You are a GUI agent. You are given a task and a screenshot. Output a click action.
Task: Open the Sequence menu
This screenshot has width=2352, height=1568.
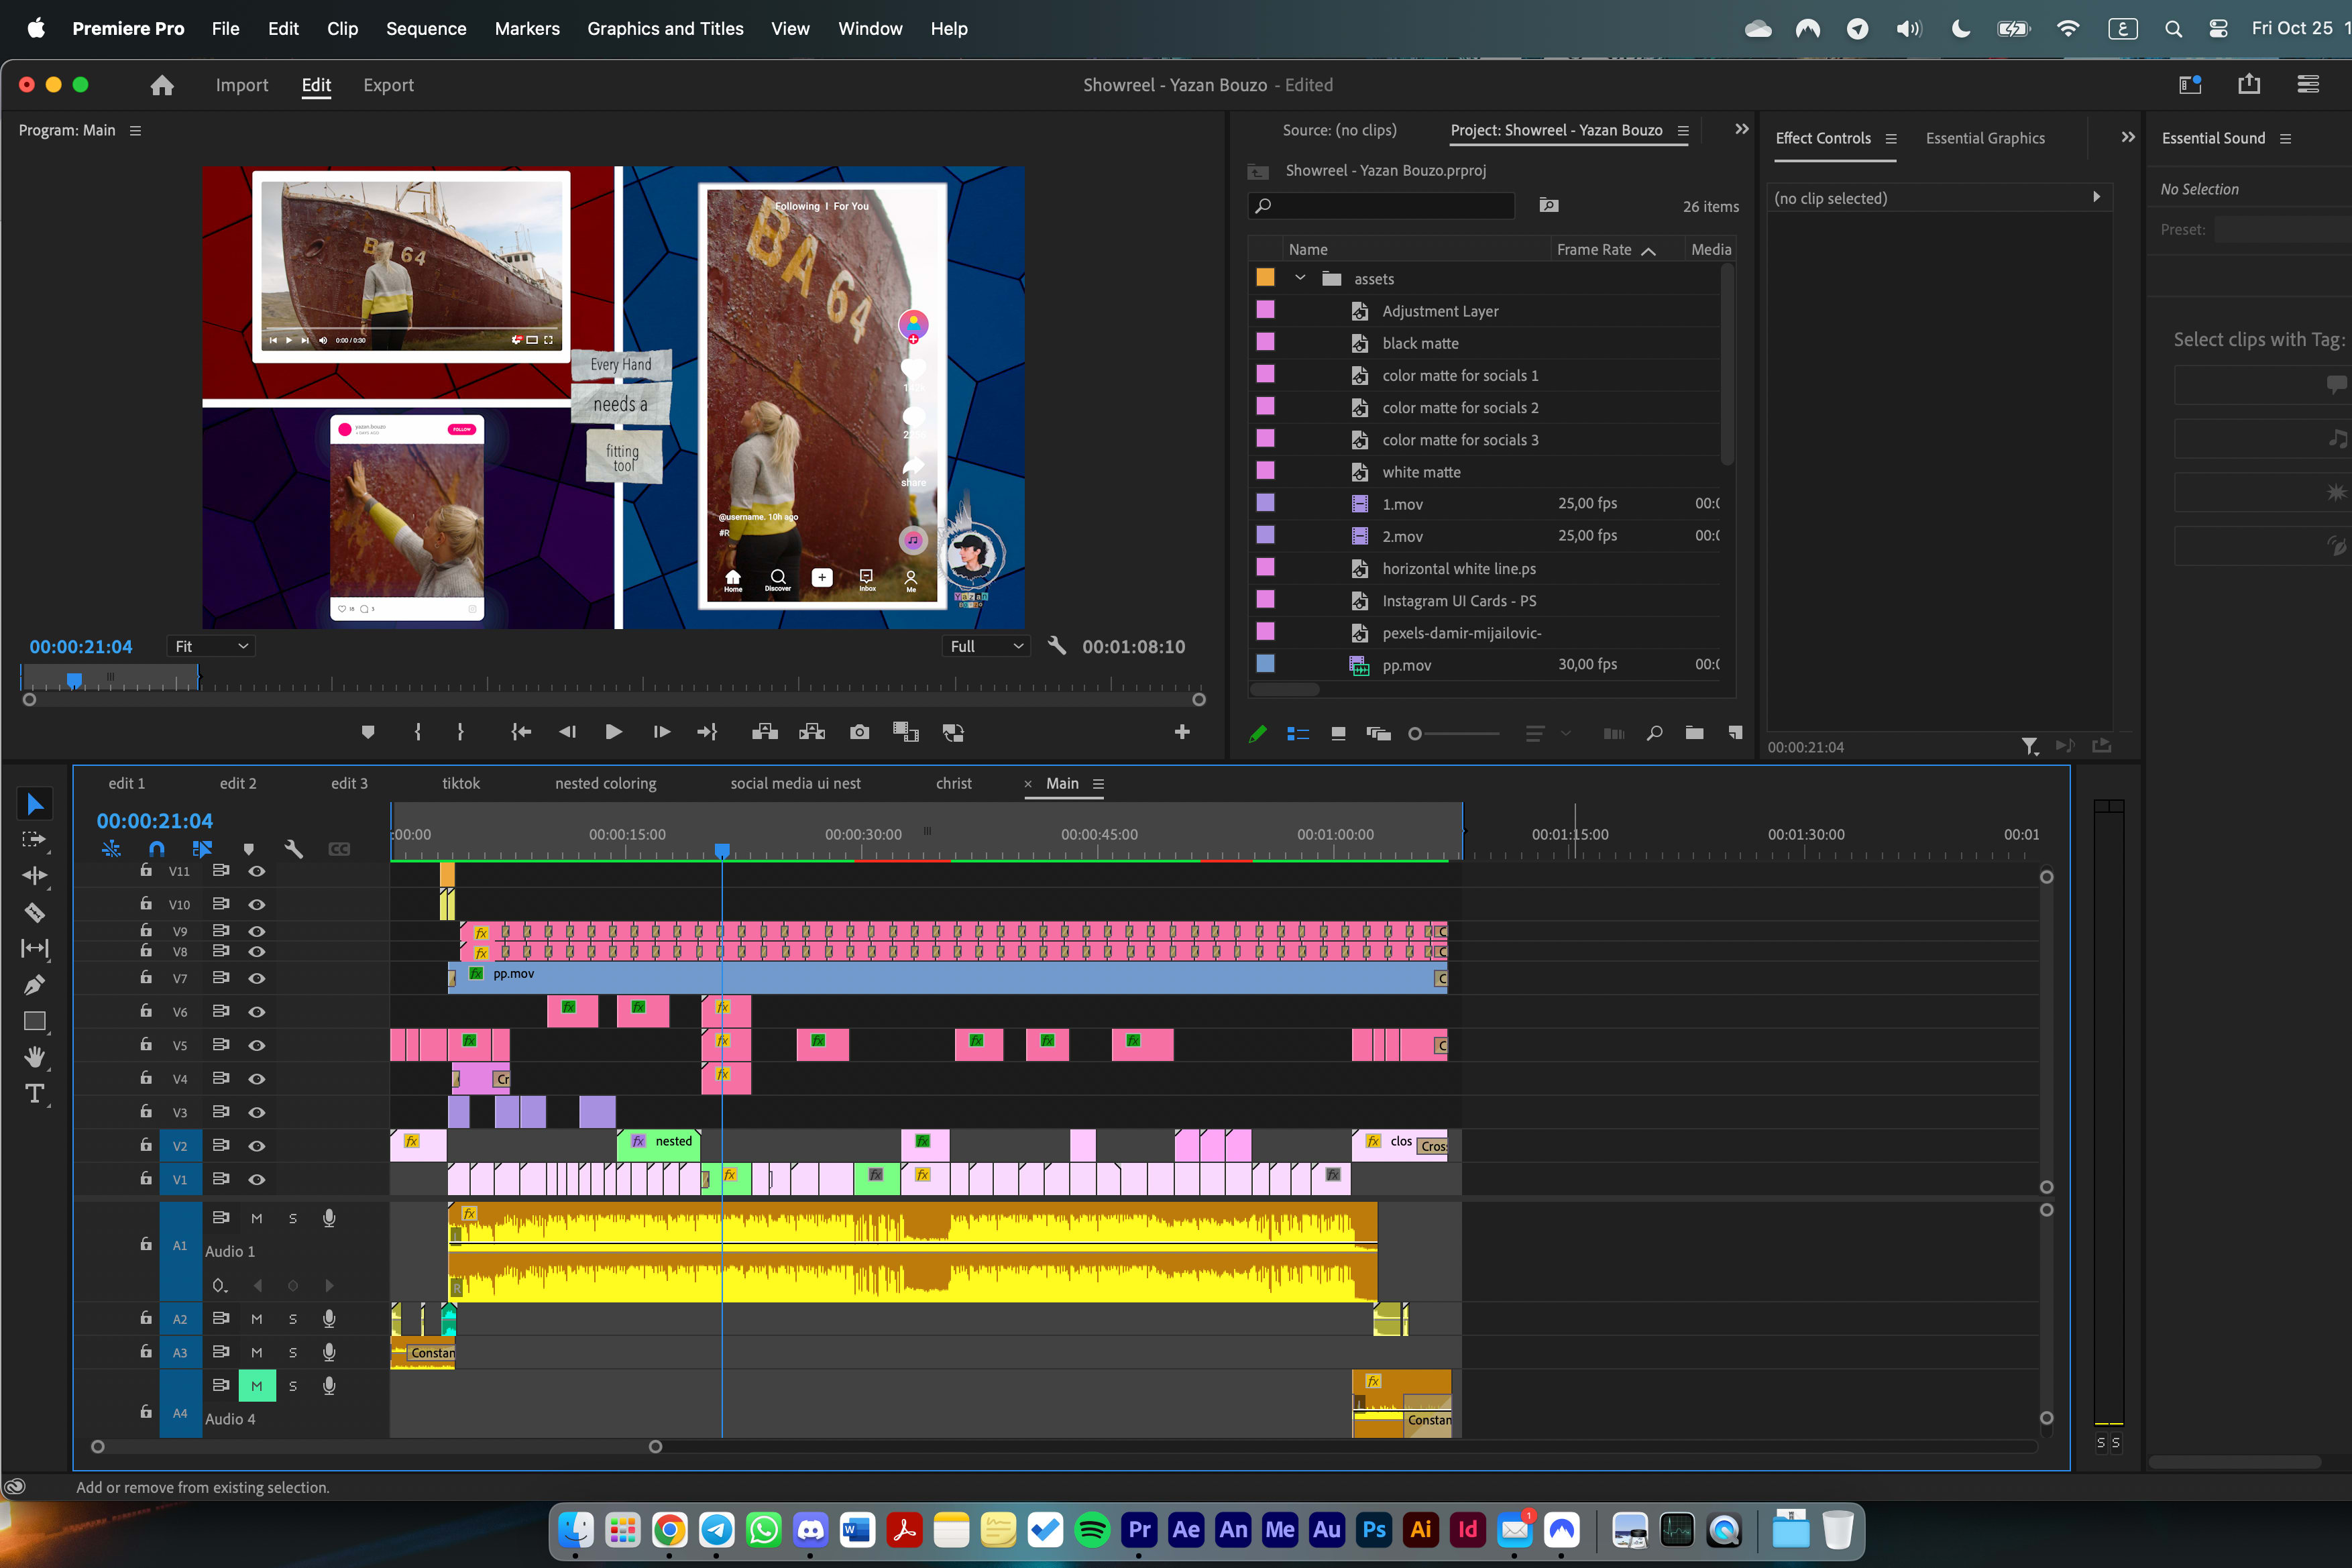tap(426, 28)
